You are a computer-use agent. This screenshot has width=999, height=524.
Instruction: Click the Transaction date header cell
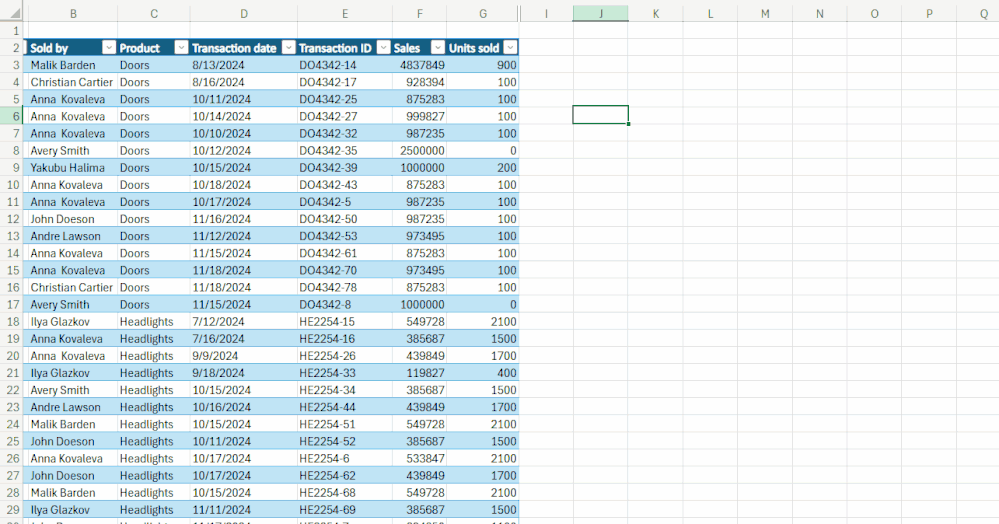coord(243,48)
